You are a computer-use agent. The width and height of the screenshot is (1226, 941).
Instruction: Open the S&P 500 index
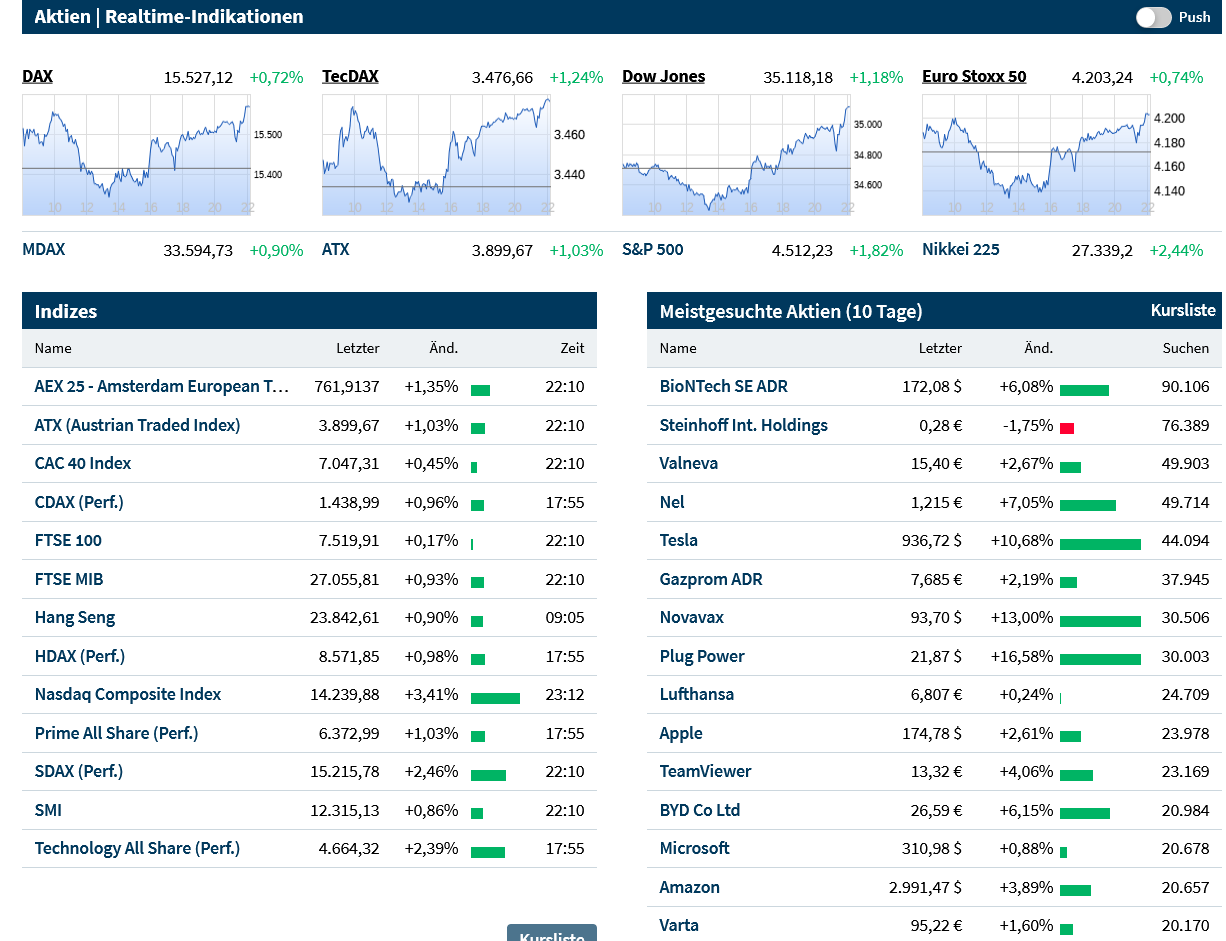[653, 250]
